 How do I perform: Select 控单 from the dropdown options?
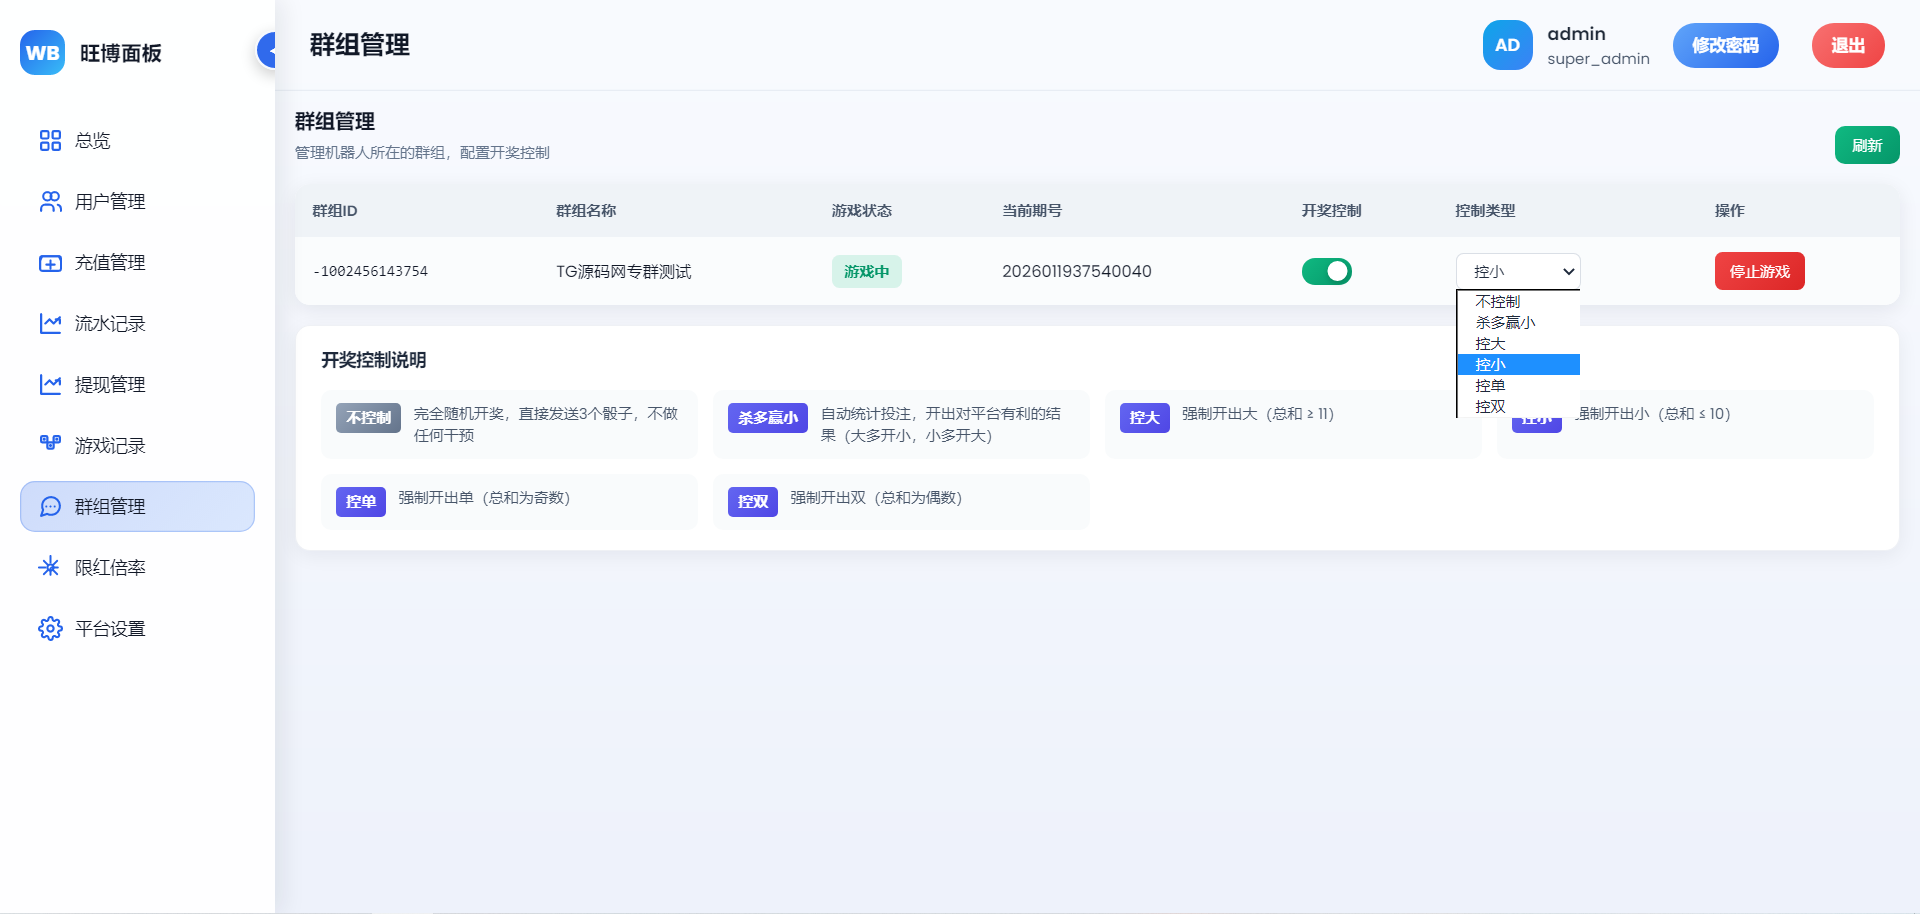pyautogui.click(x=1490, y=386)
